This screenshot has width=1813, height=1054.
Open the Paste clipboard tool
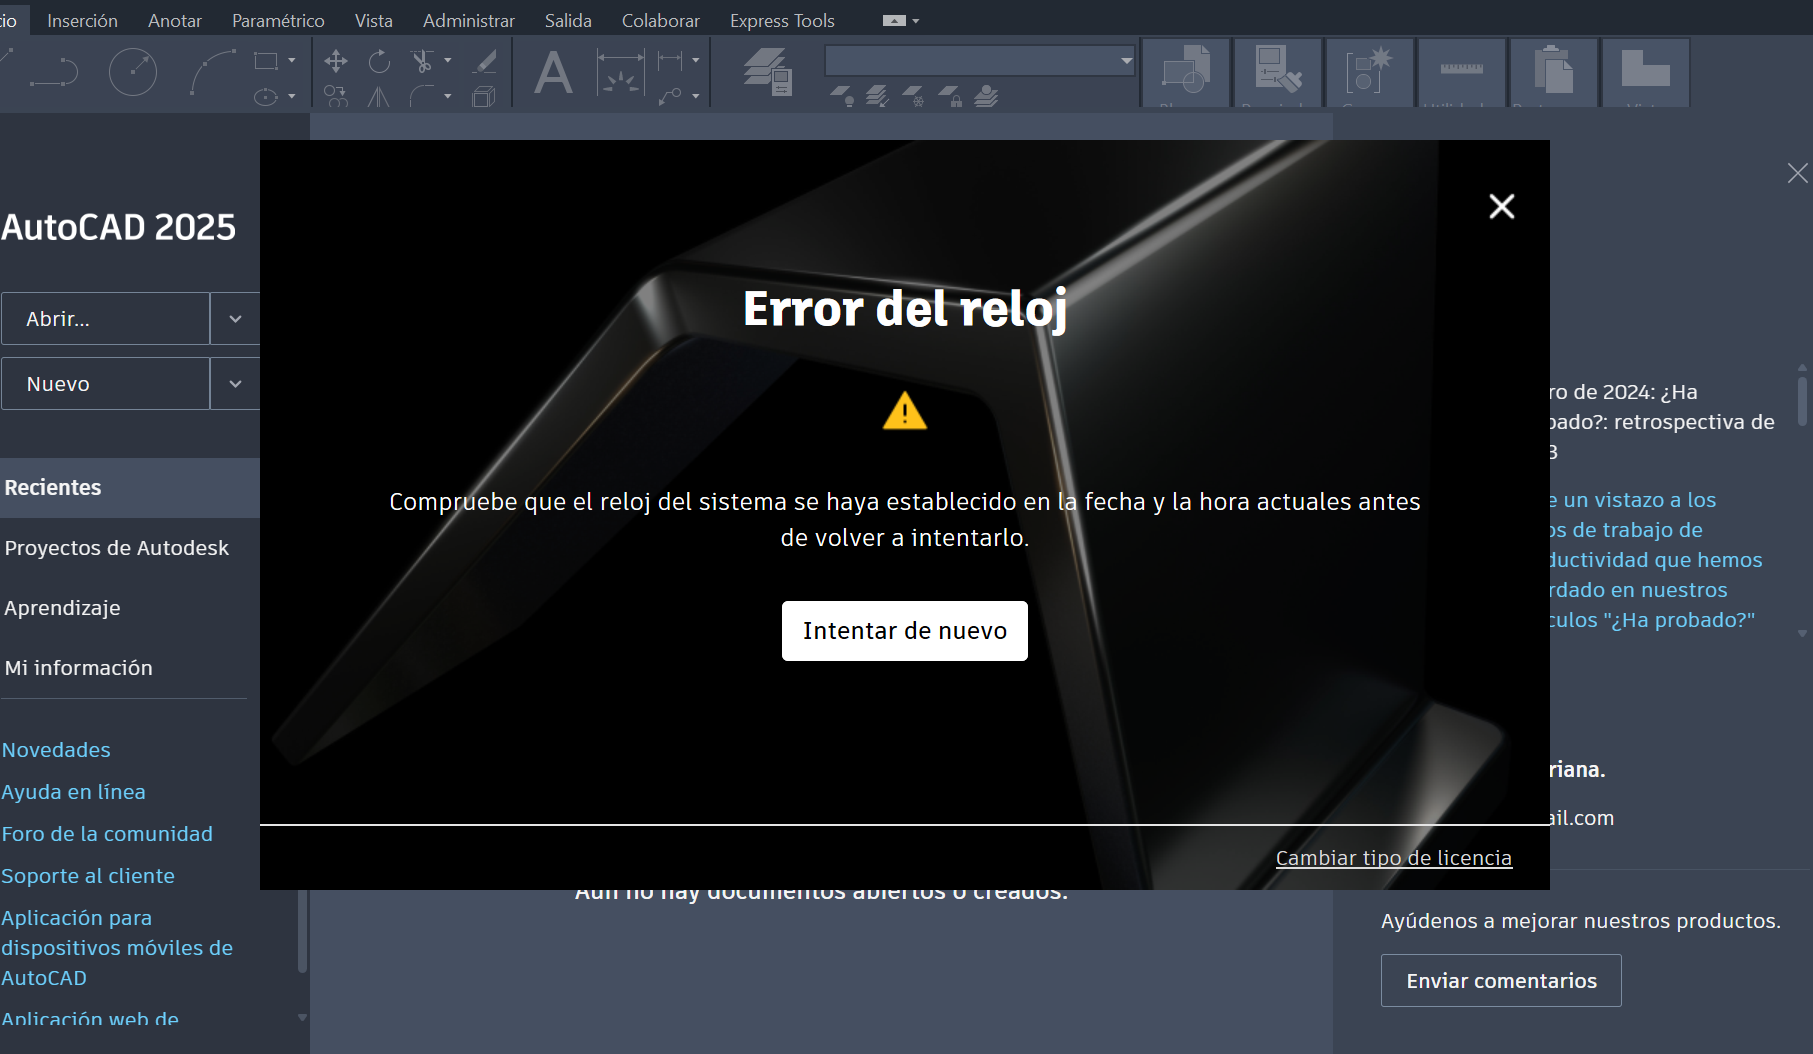pyautogui.click(x=1553, y=72)
